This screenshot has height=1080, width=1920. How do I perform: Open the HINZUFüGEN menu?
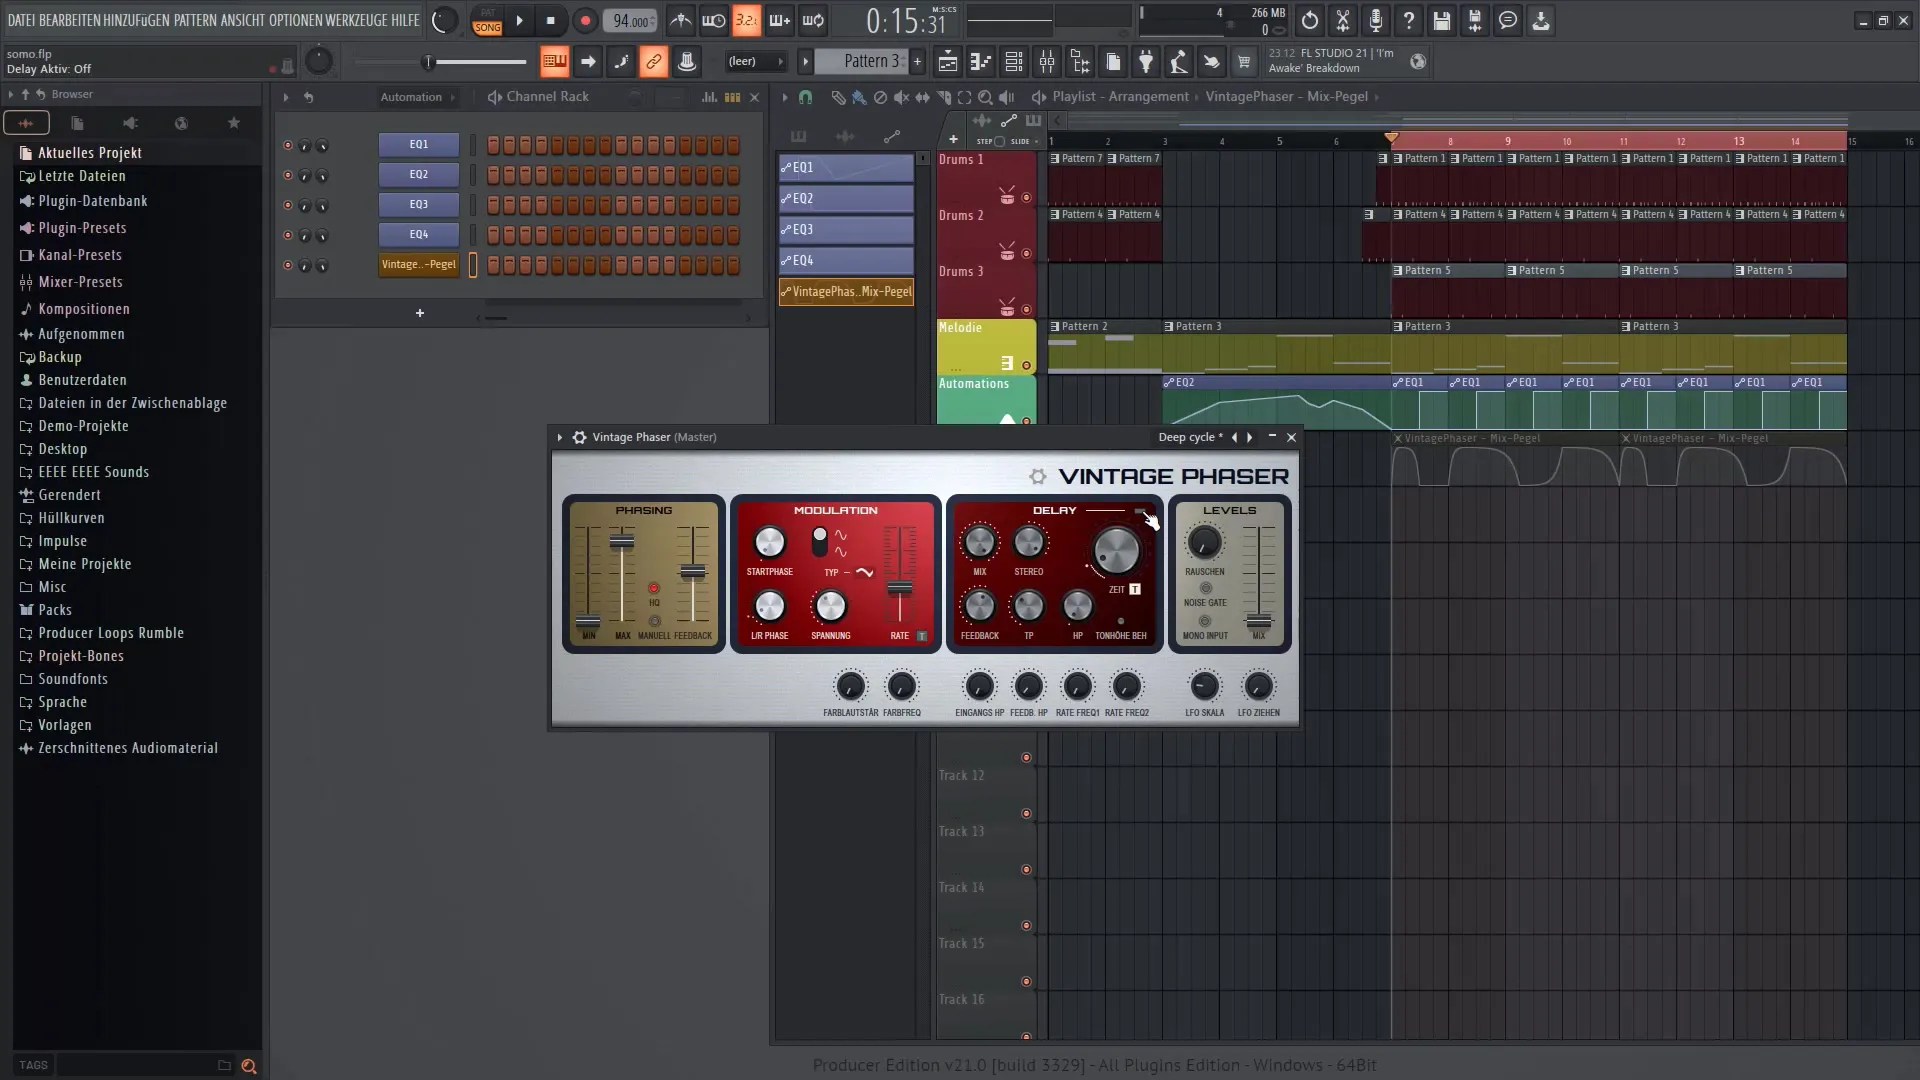click(x=136, y=20)
